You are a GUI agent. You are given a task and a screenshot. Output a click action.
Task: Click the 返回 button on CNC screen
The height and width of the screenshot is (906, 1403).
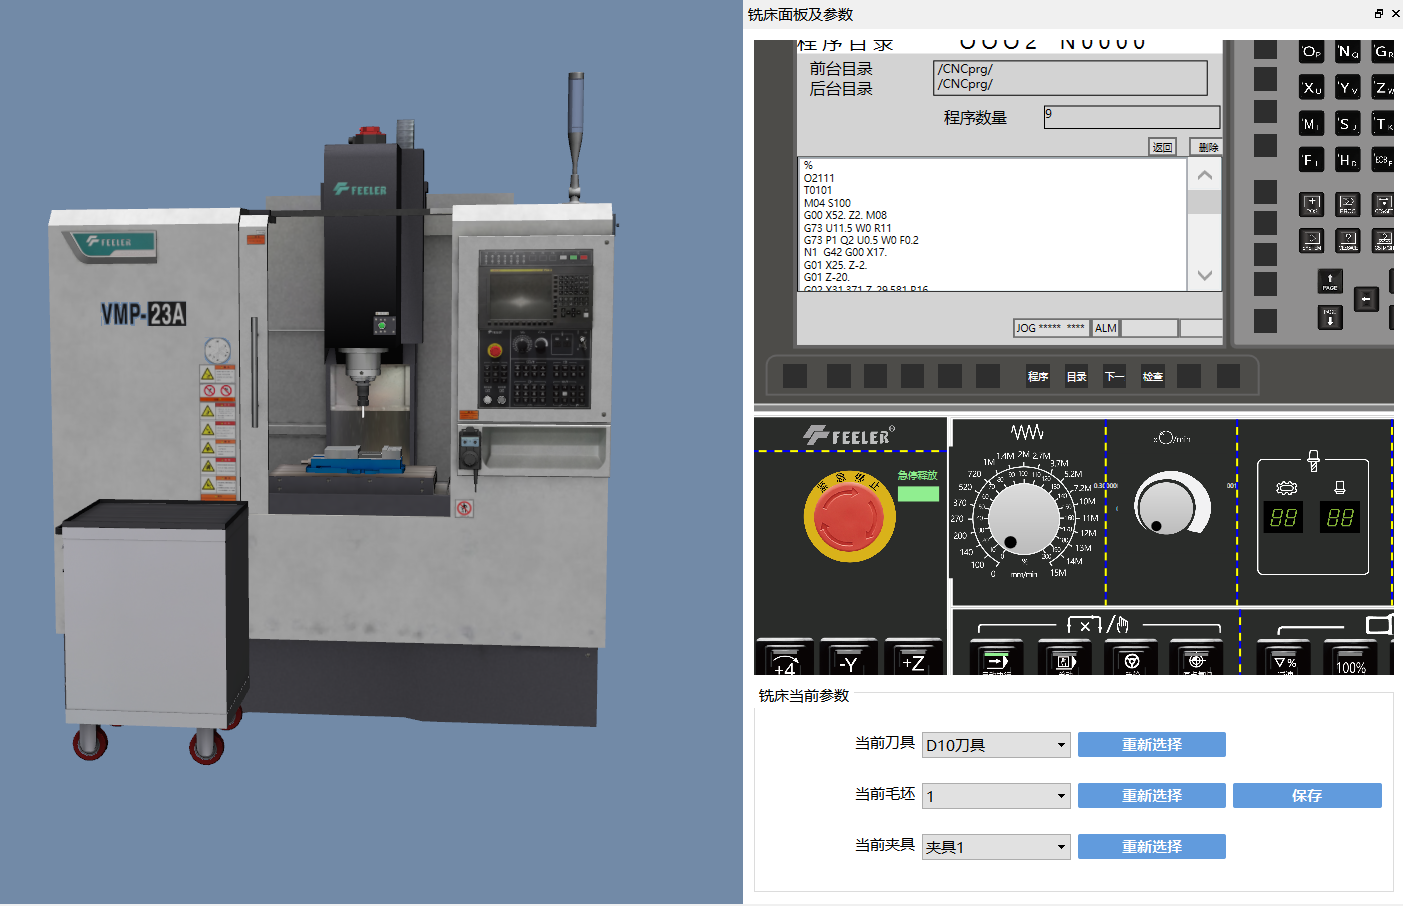[1162, 147]
